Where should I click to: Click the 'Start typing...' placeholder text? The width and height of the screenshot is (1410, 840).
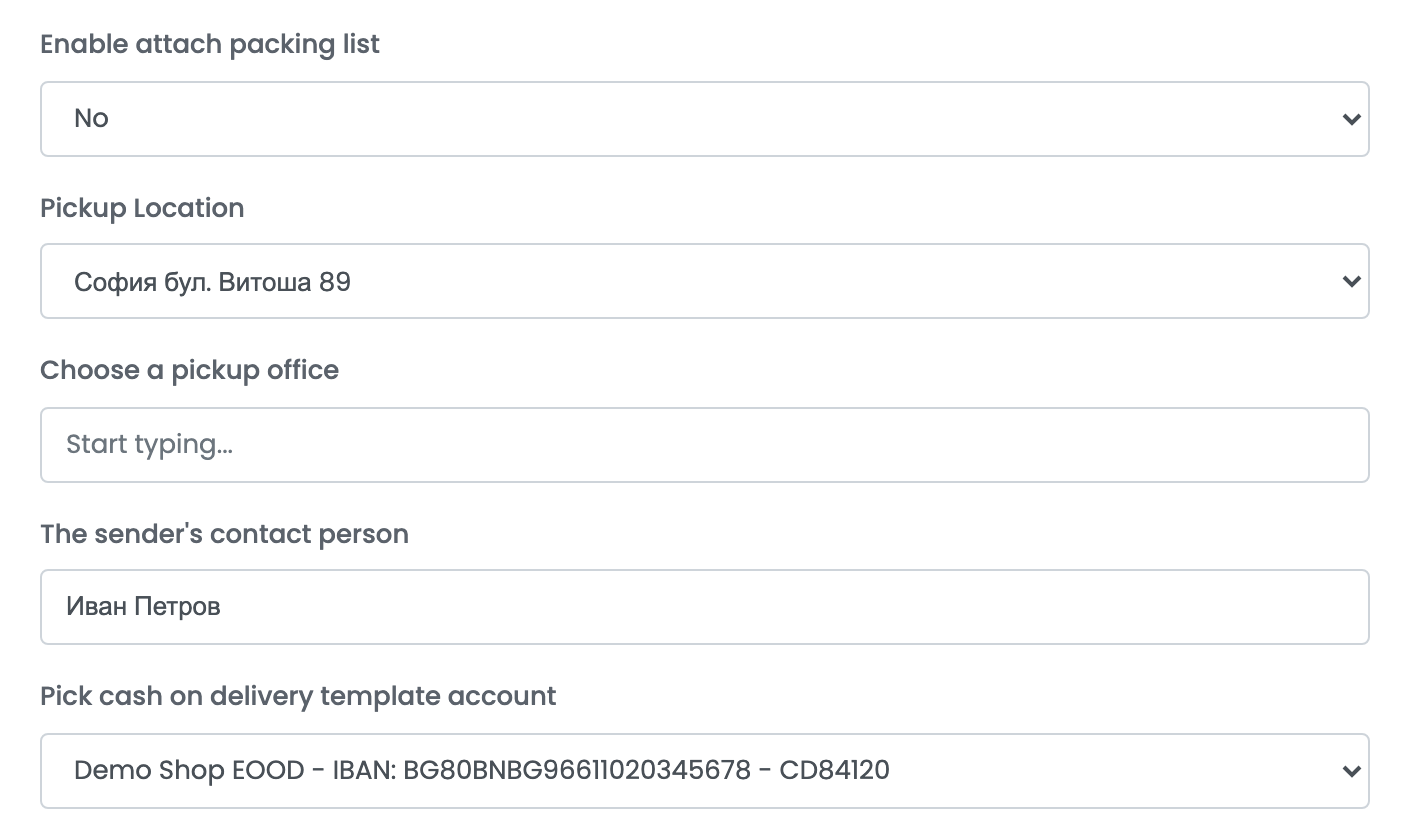tap(149, 445)
